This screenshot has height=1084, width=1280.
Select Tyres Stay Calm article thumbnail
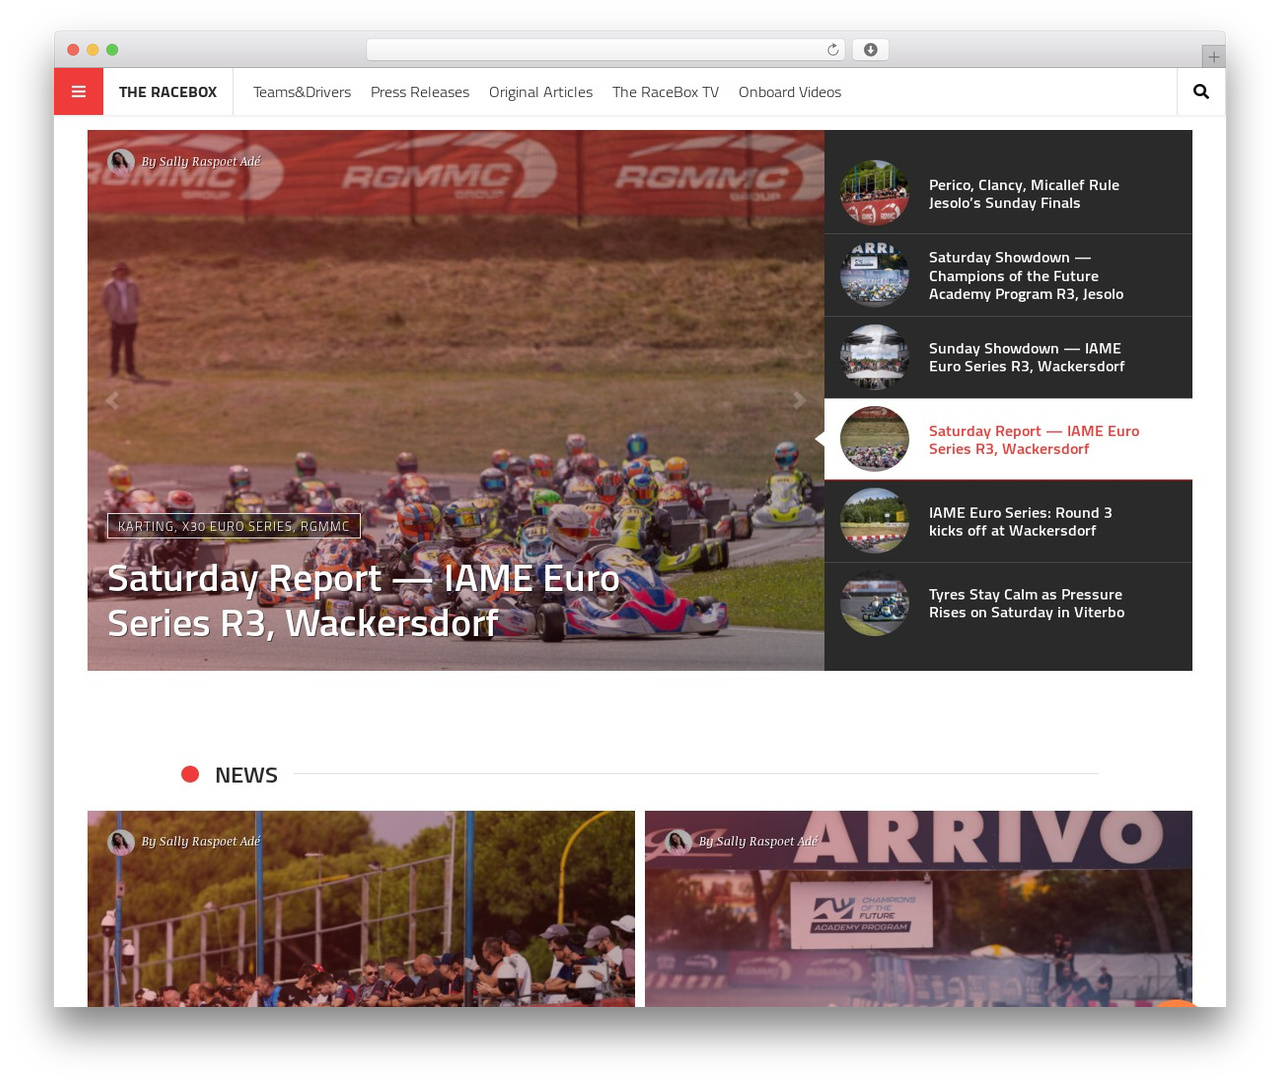coord(874,604)
